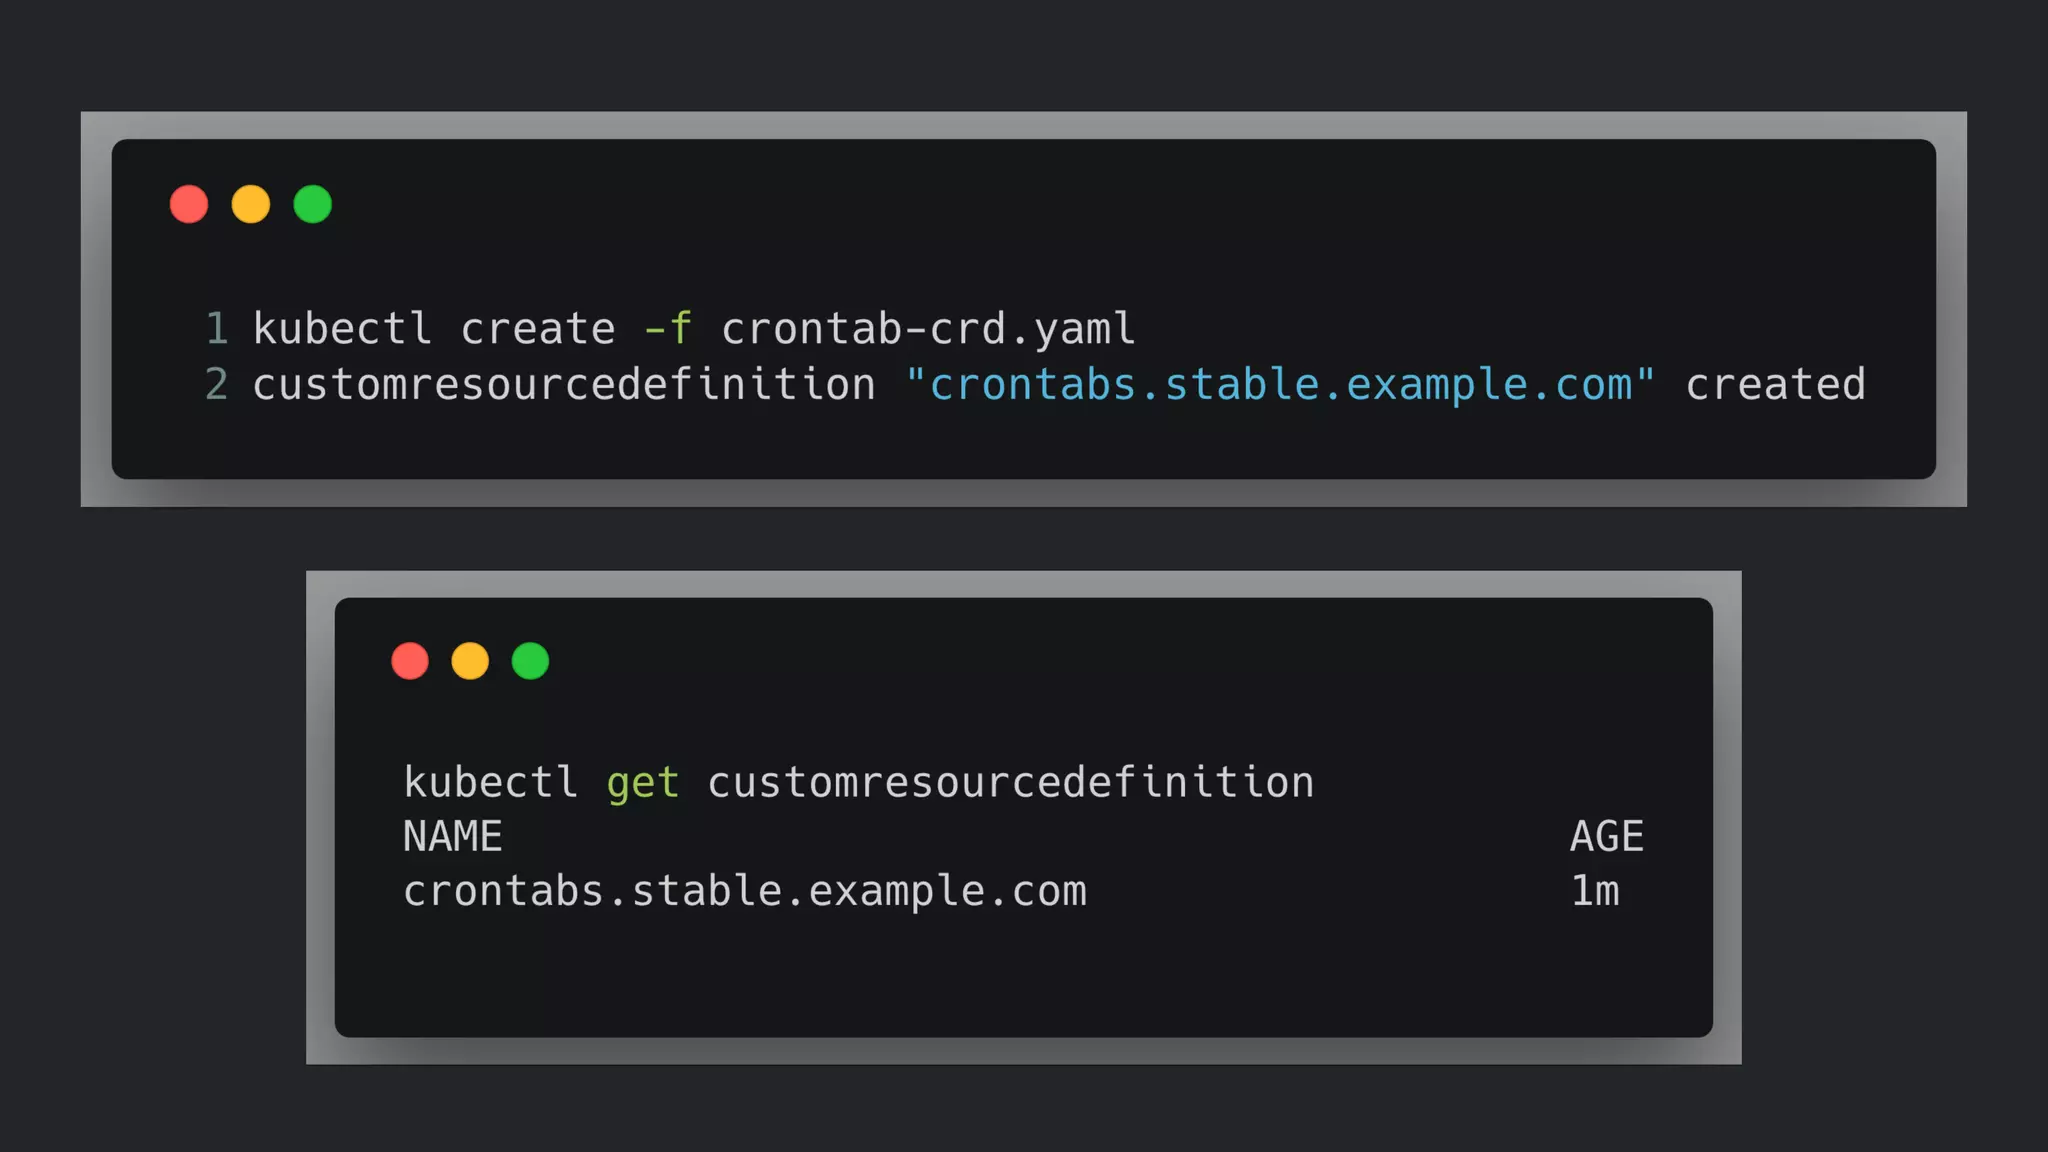Click the word "create" in the first command
This screenshot has height=1152, width=2048.
[538, 329]
